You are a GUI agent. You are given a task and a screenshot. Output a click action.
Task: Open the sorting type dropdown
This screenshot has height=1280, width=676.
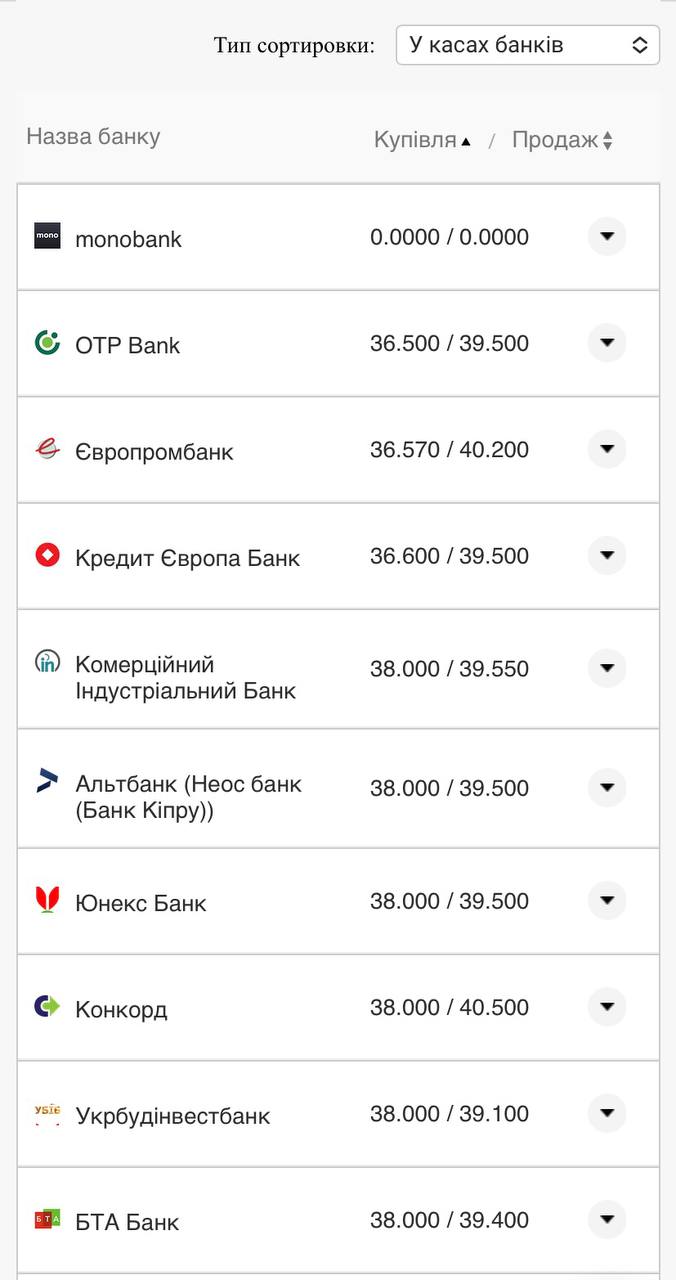coord(527,44)
